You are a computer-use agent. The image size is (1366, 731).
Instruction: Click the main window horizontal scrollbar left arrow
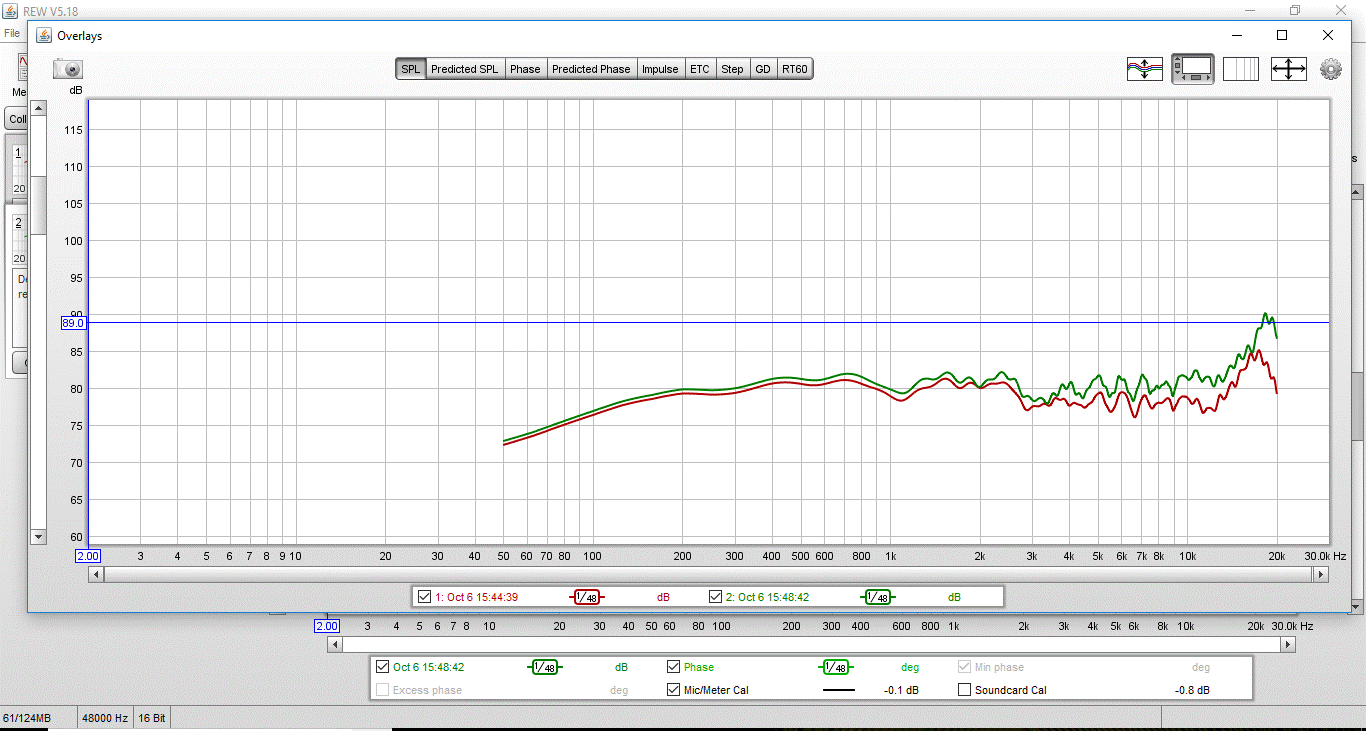tap(335, 645)
